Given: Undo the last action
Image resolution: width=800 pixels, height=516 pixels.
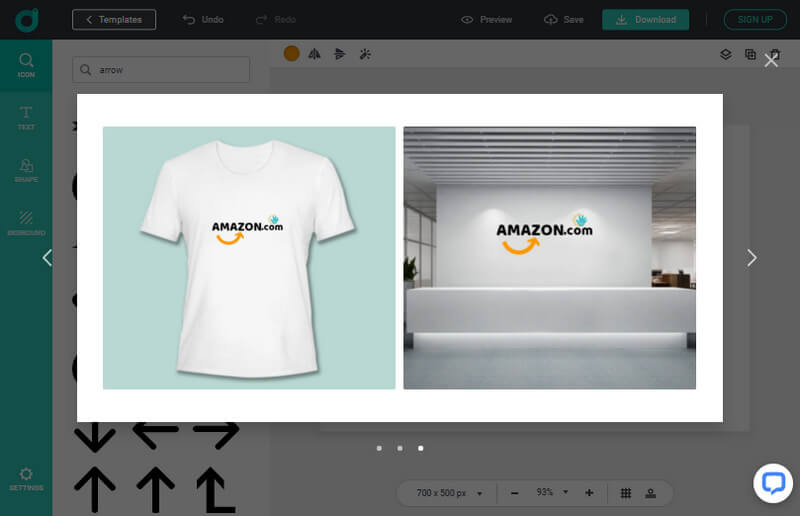Looking at the screenshot, I should point(203,19).
